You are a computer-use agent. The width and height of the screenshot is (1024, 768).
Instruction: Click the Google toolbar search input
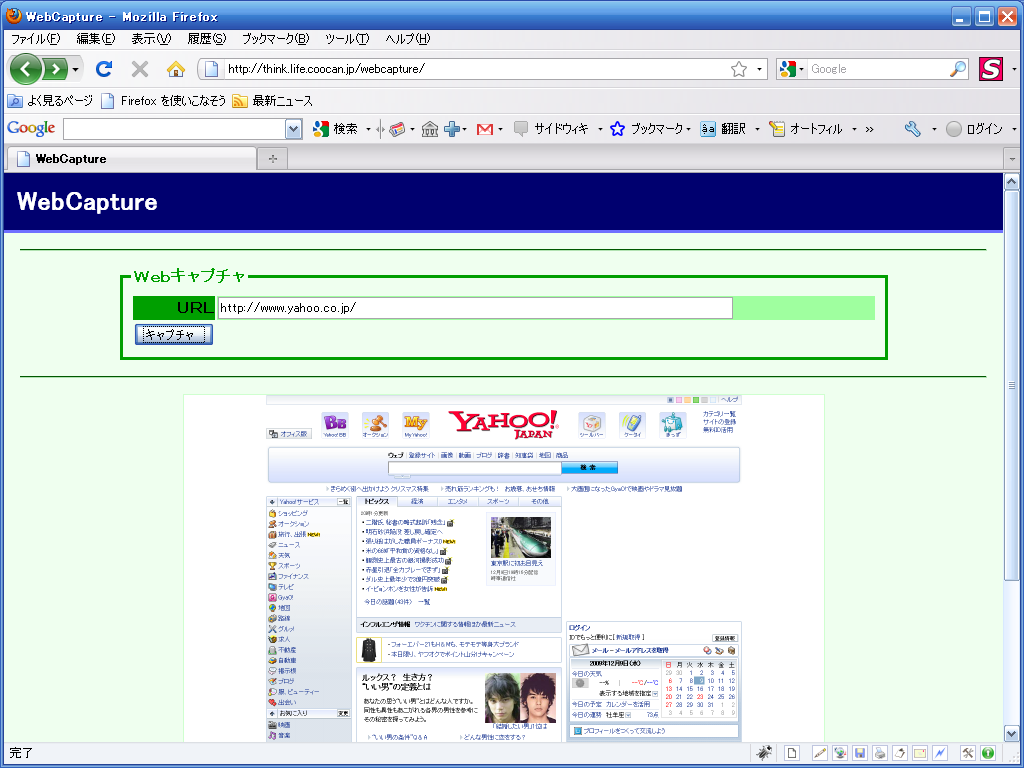174,129
